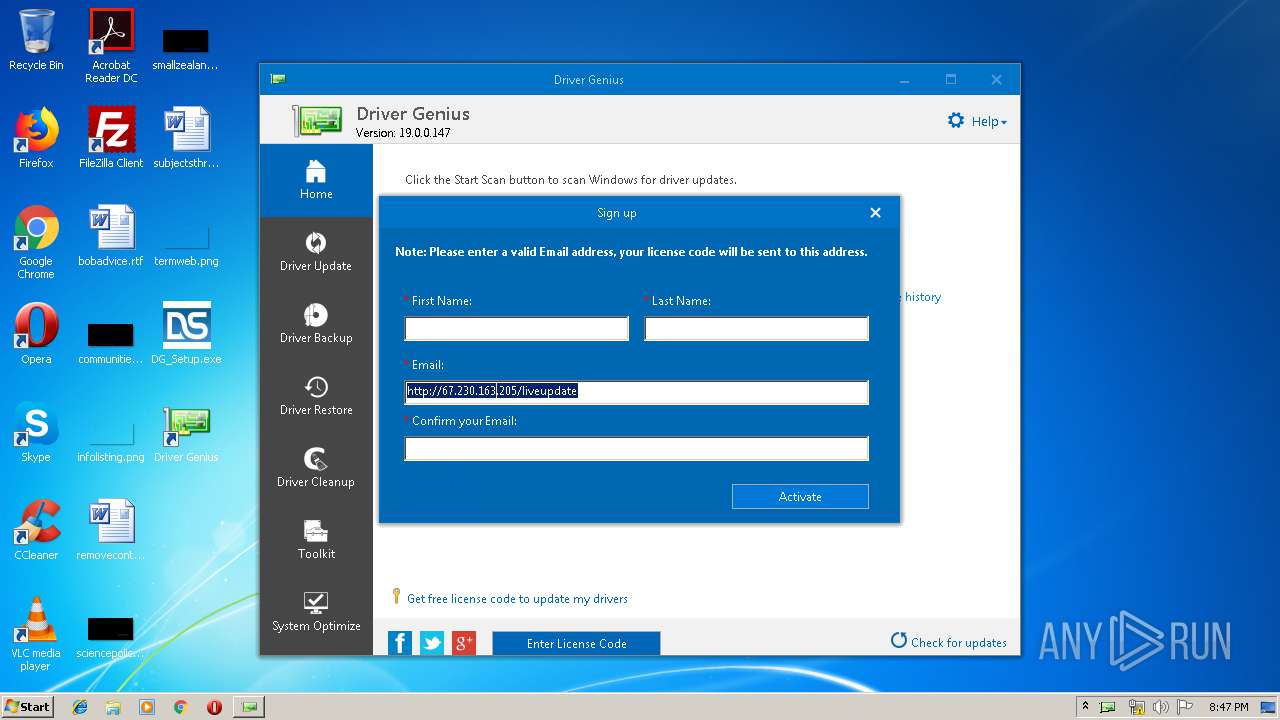1280x720 pixels.
Task: Select DG_Setup.exe desktop file
Action: click(x=186, y=334)
